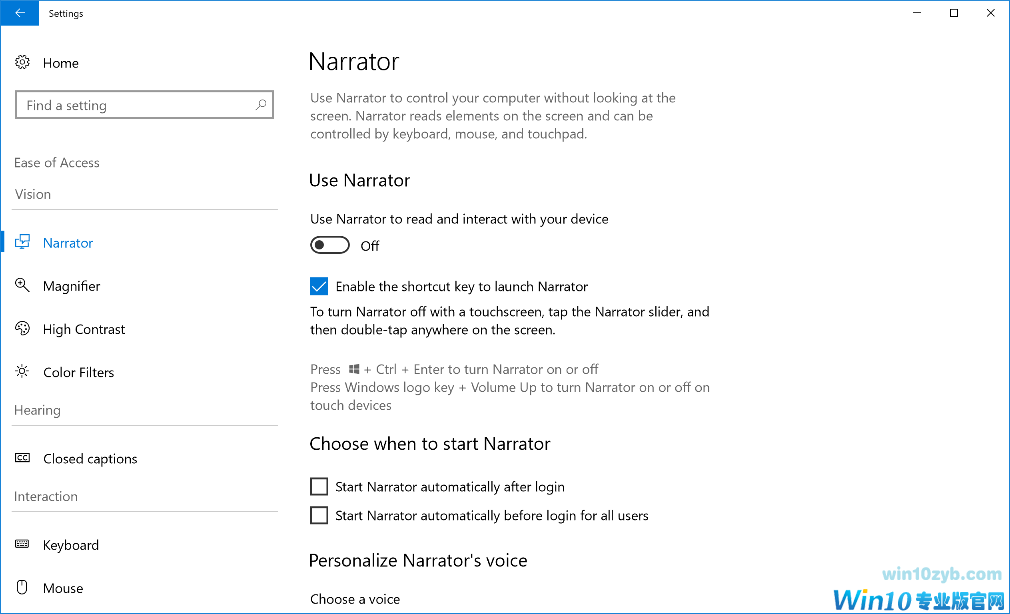Click the Keyboard icon in sidebar
The height and width of the screenshot is (614, 1010).
click(x=22, y=545)
